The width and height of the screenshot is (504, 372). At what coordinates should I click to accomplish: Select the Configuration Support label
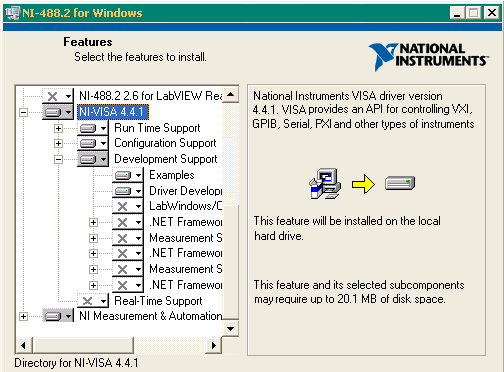pos(165,143)
